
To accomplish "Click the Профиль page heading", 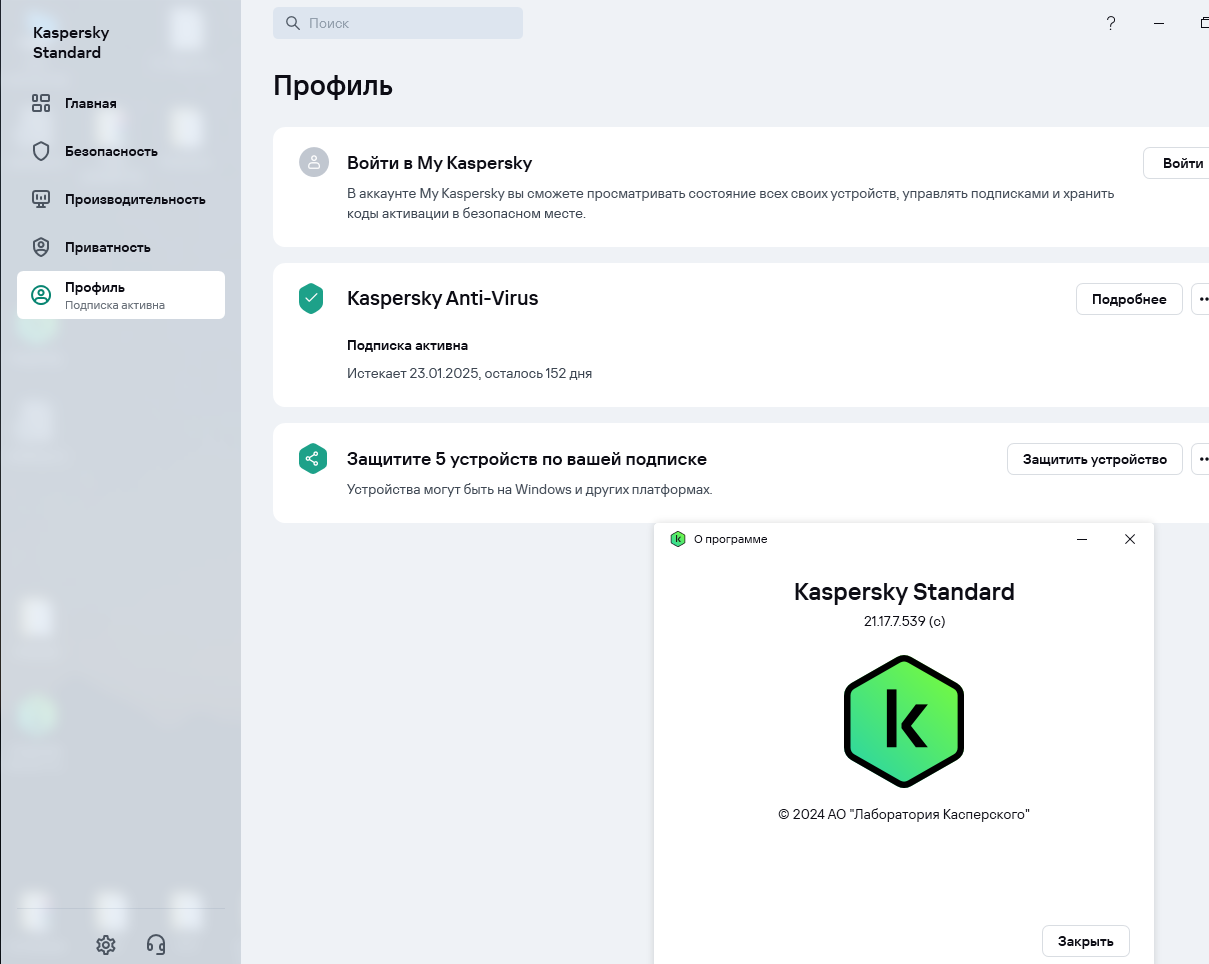I will click(333, 86).
